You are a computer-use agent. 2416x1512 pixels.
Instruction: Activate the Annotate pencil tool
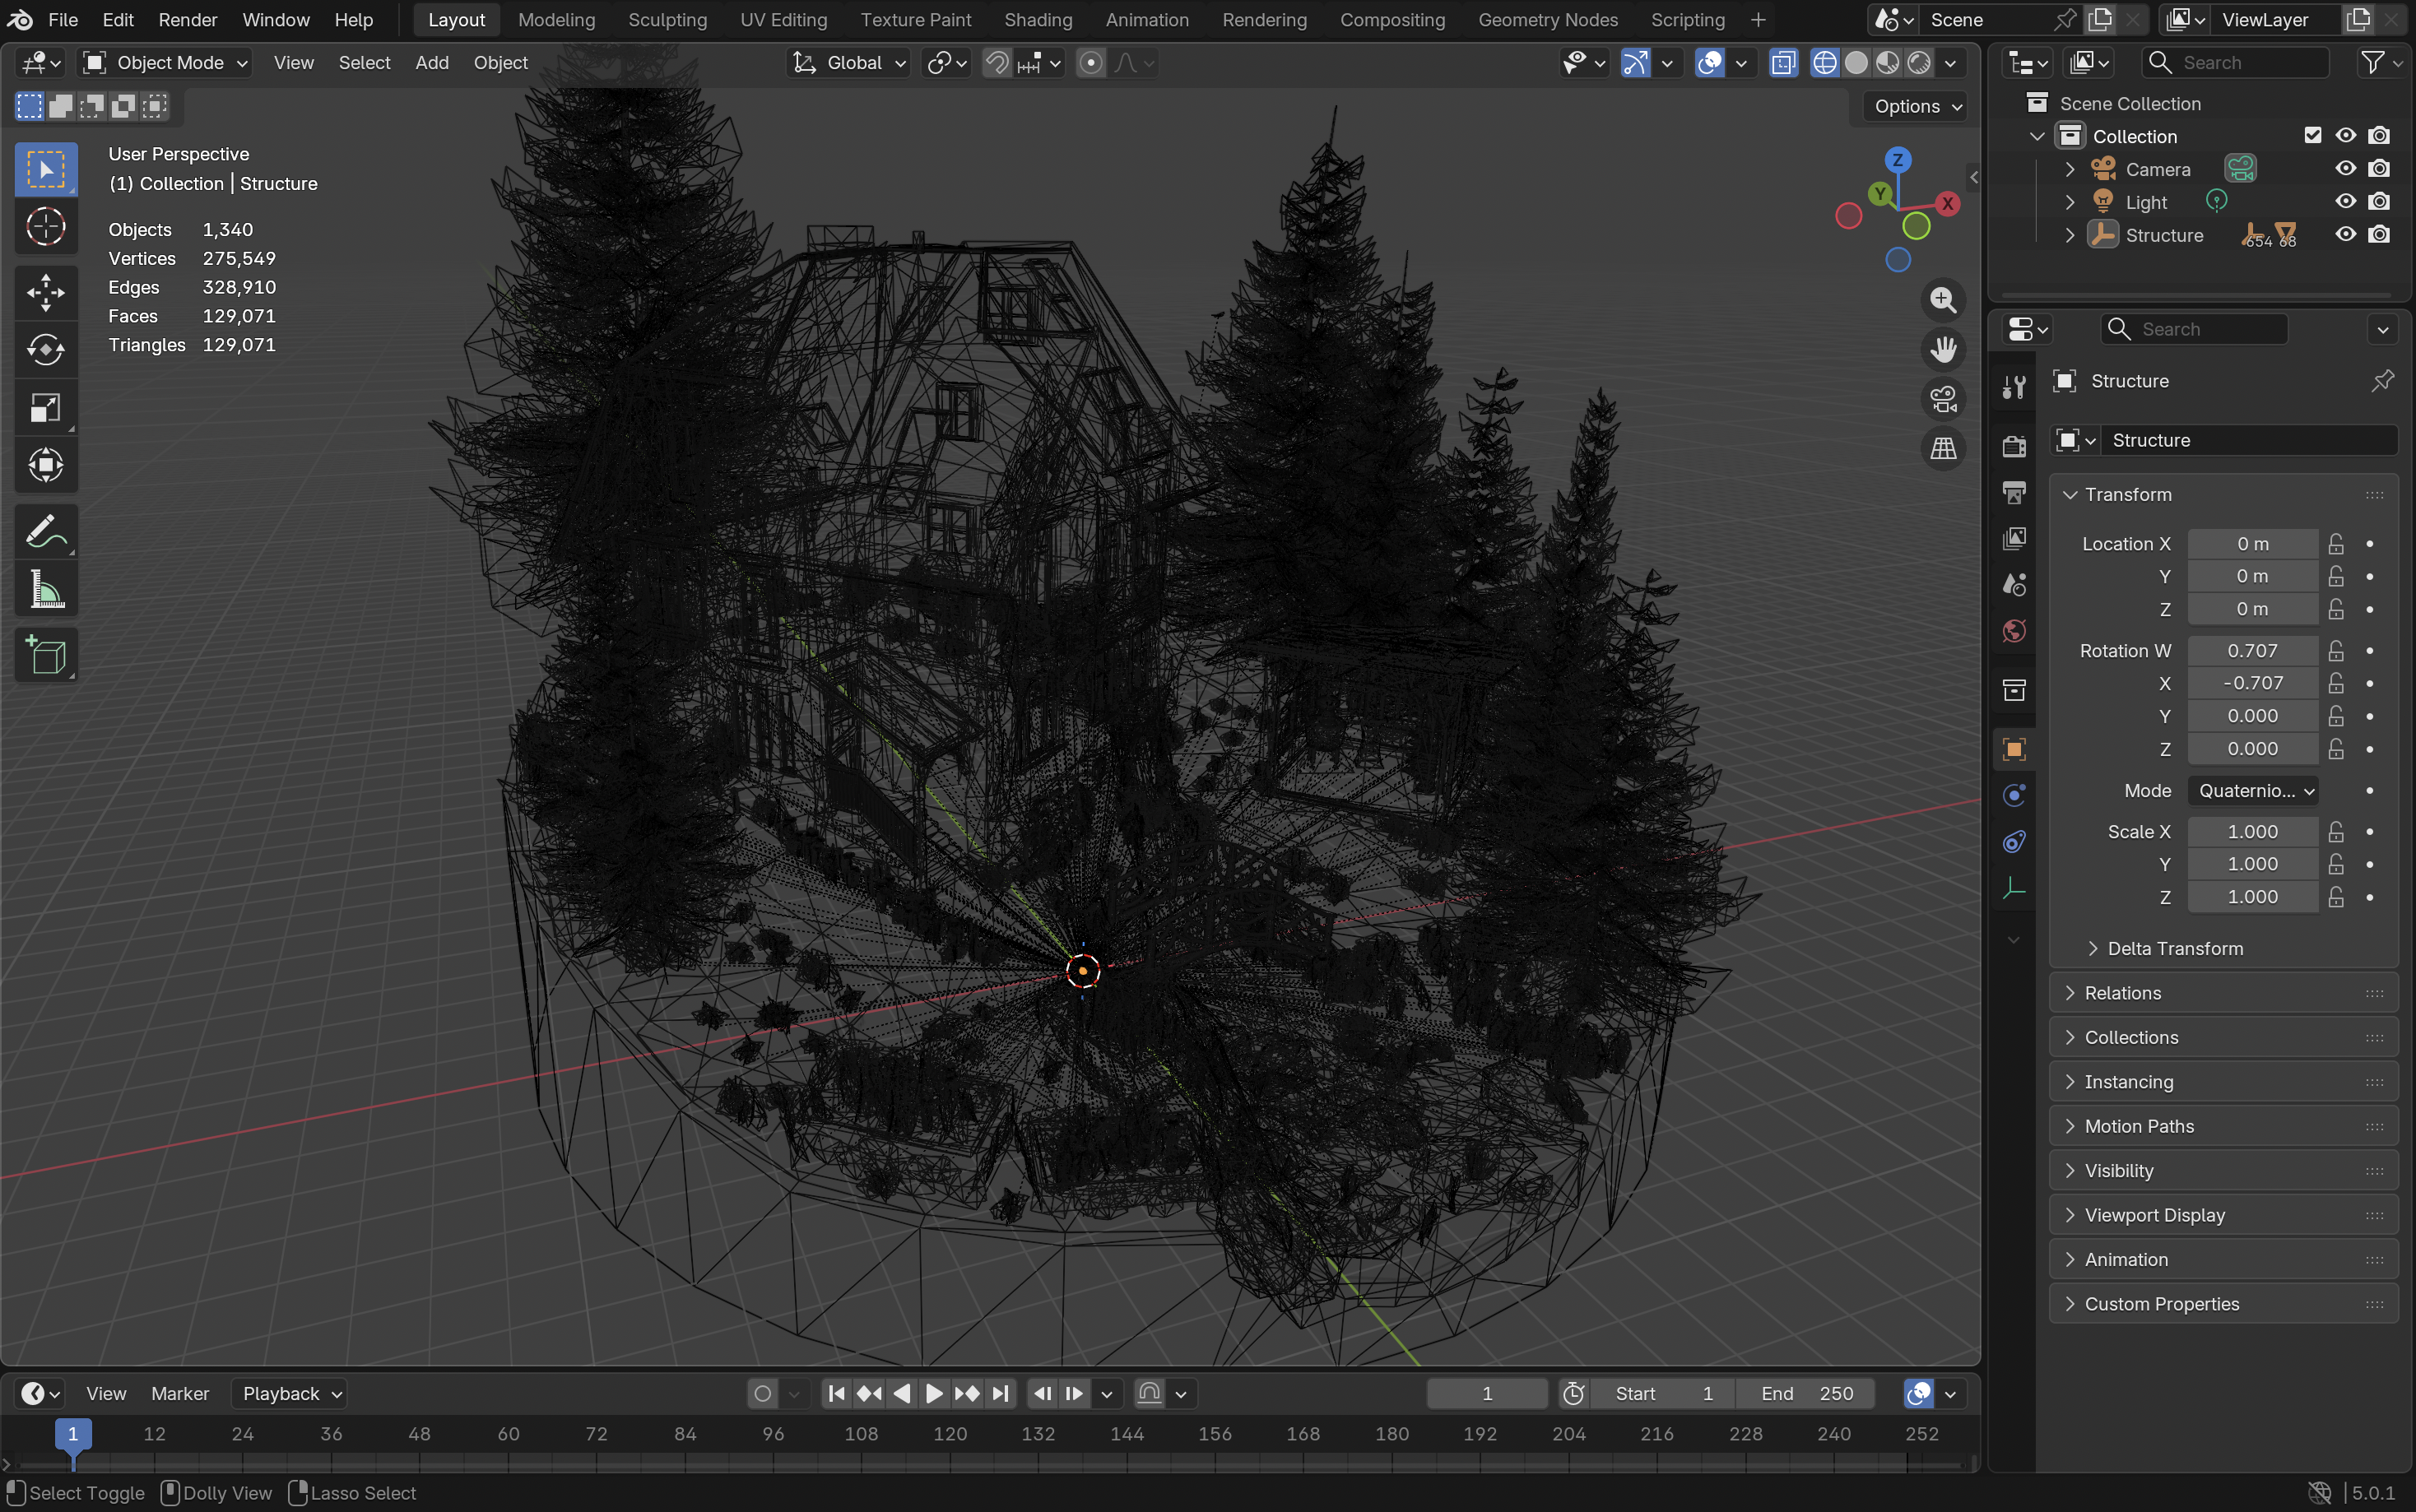(46, 532)
